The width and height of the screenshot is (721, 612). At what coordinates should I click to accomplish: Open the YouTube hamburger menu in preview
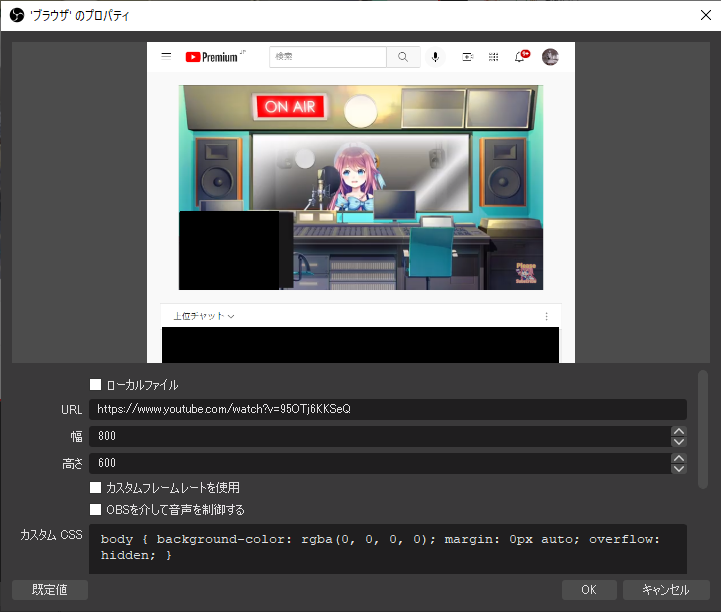point(166,57)
